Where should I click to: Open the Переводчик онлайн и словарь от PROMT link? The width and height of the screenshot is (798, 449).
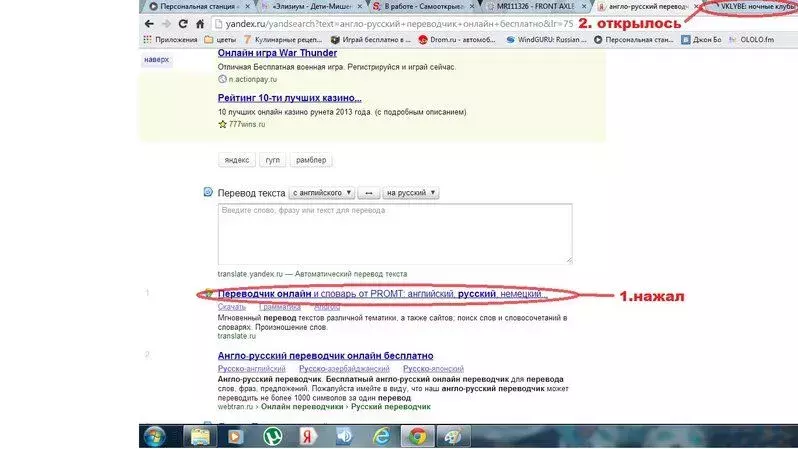tap(383, 294)
